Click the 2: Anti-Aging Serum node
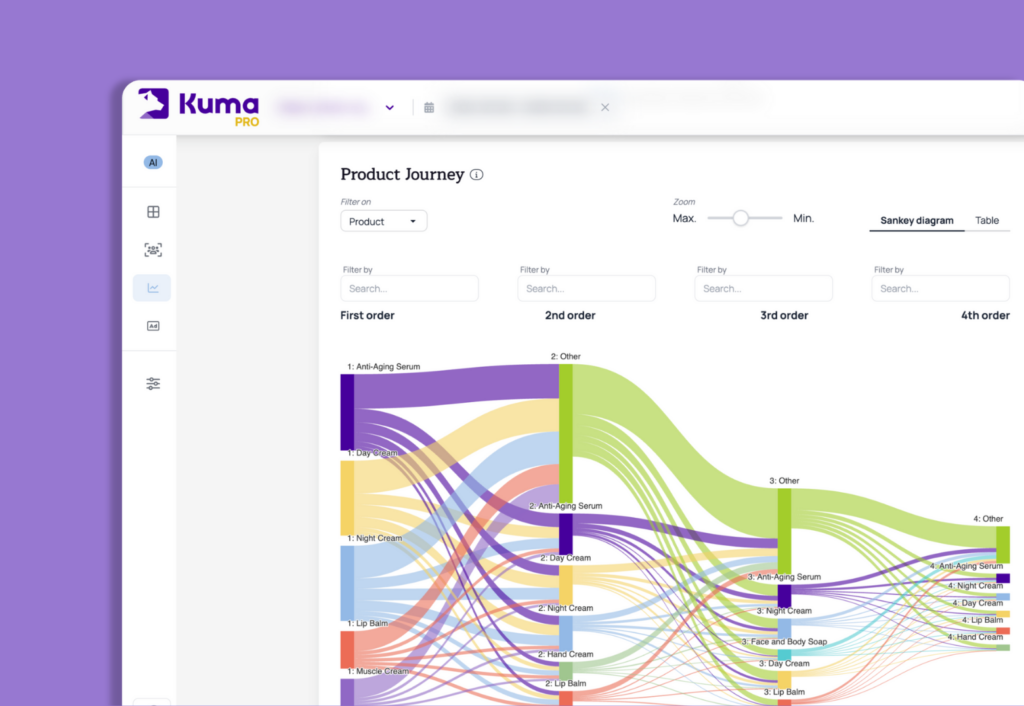This screenshot has width=1024, height=706. tap(566, 534)
